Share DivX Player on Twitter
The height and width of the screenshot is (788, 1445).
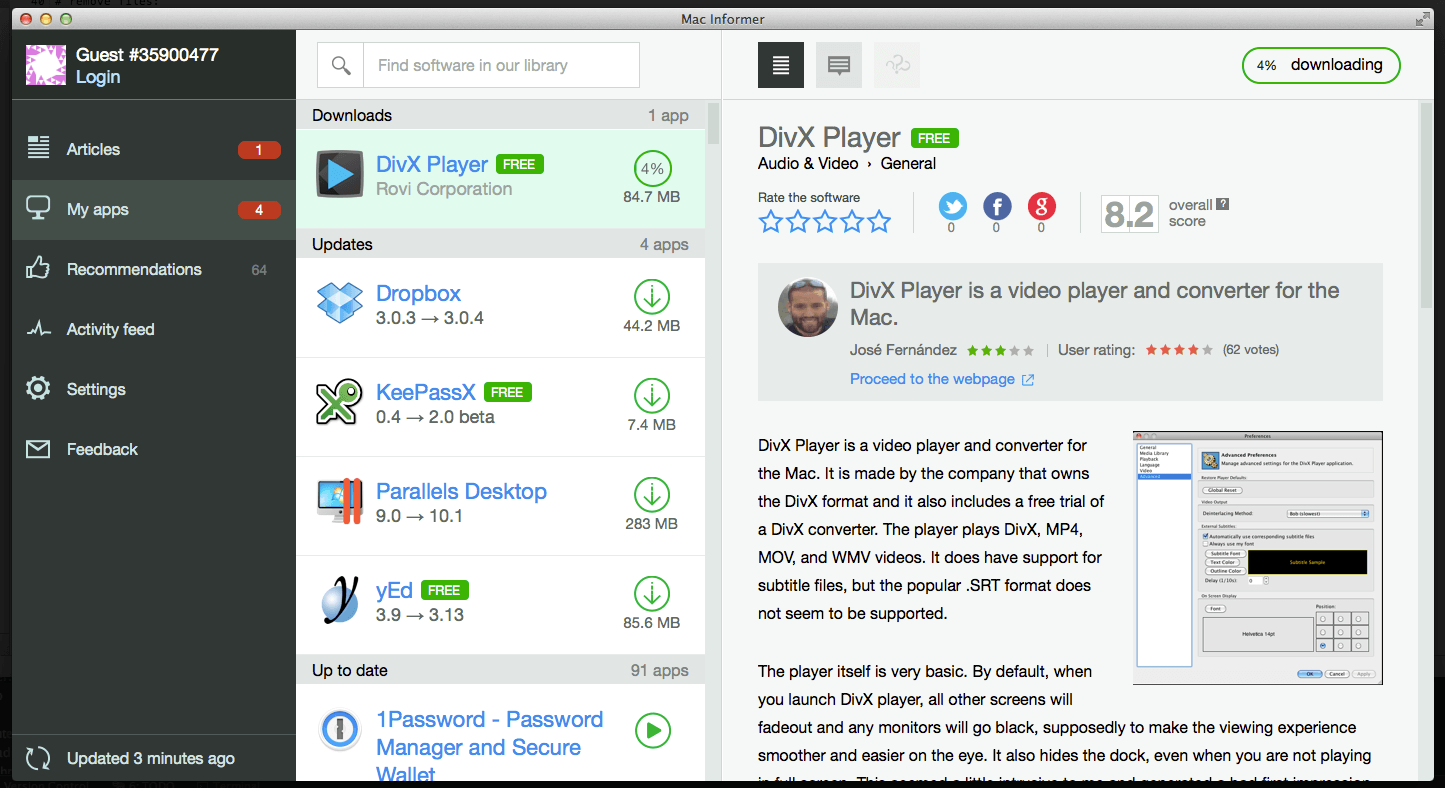pyautogui.click(x=952, y=207)
